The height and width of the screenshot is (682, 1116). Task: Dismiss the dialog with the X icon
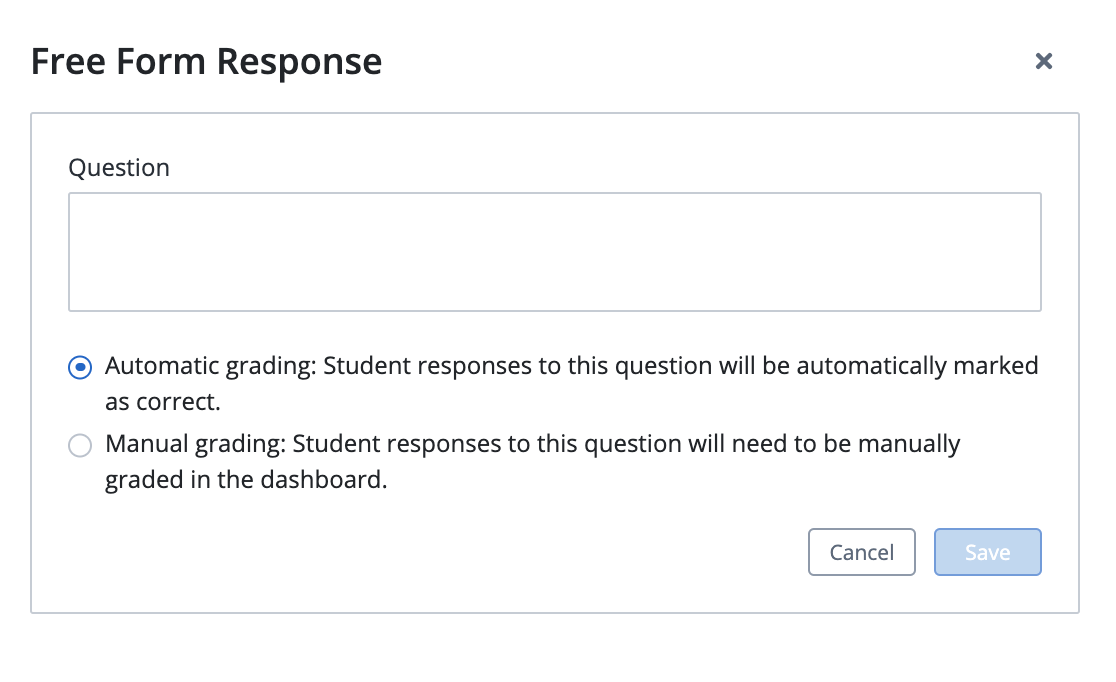point(1043,61)
